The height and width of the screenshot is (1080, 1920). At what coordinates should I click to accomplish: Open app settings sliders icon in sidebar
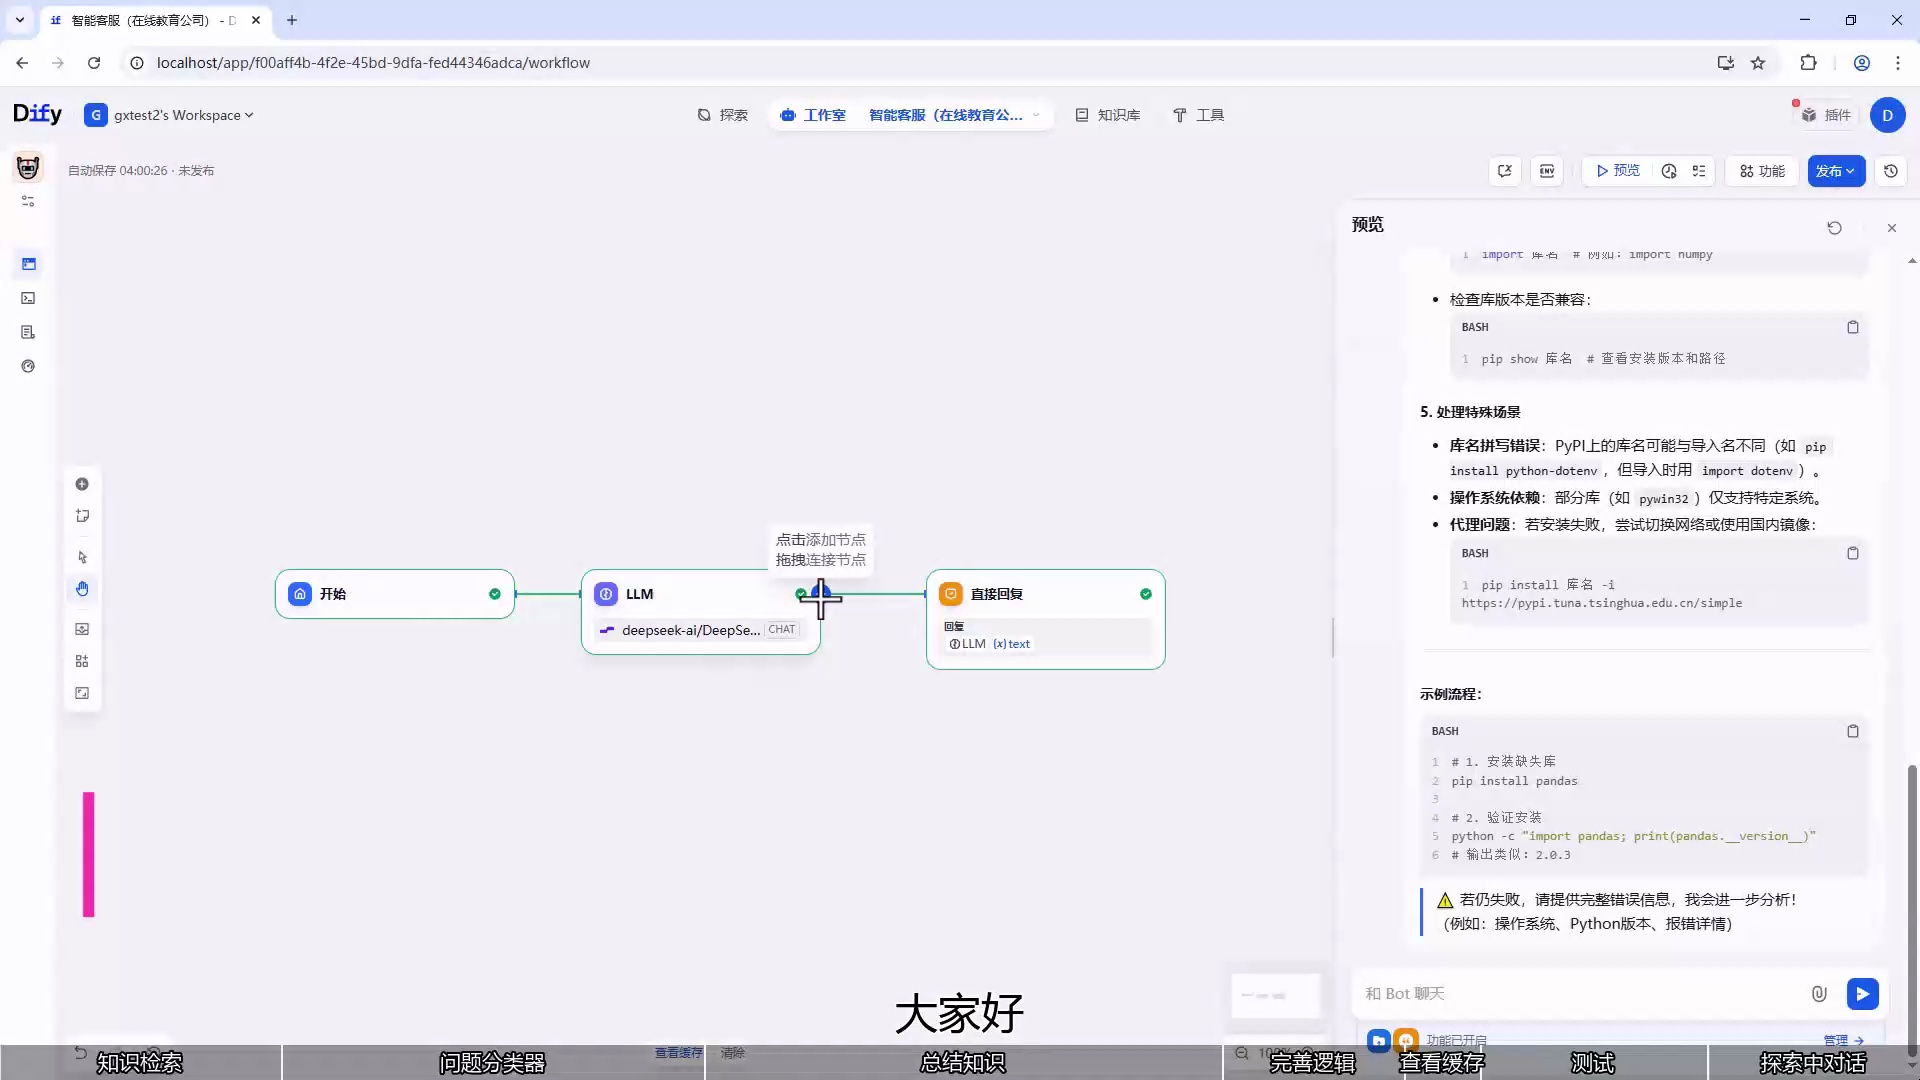(x=28, y=201)
